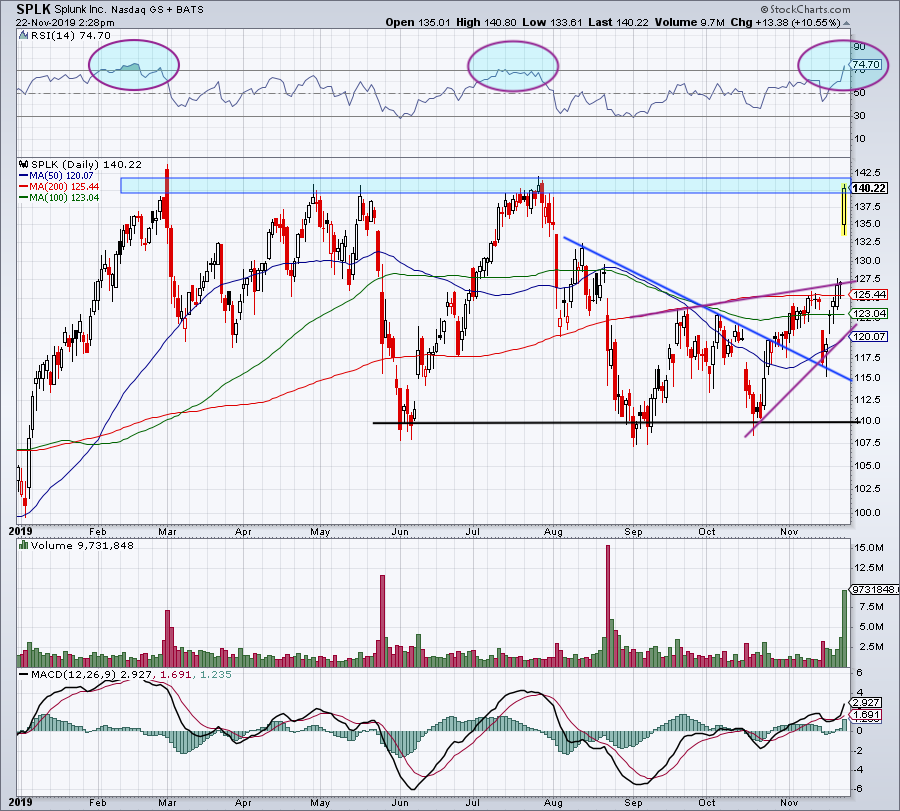Click the 1.691 signal tag on MACD axis

point(866,715)
